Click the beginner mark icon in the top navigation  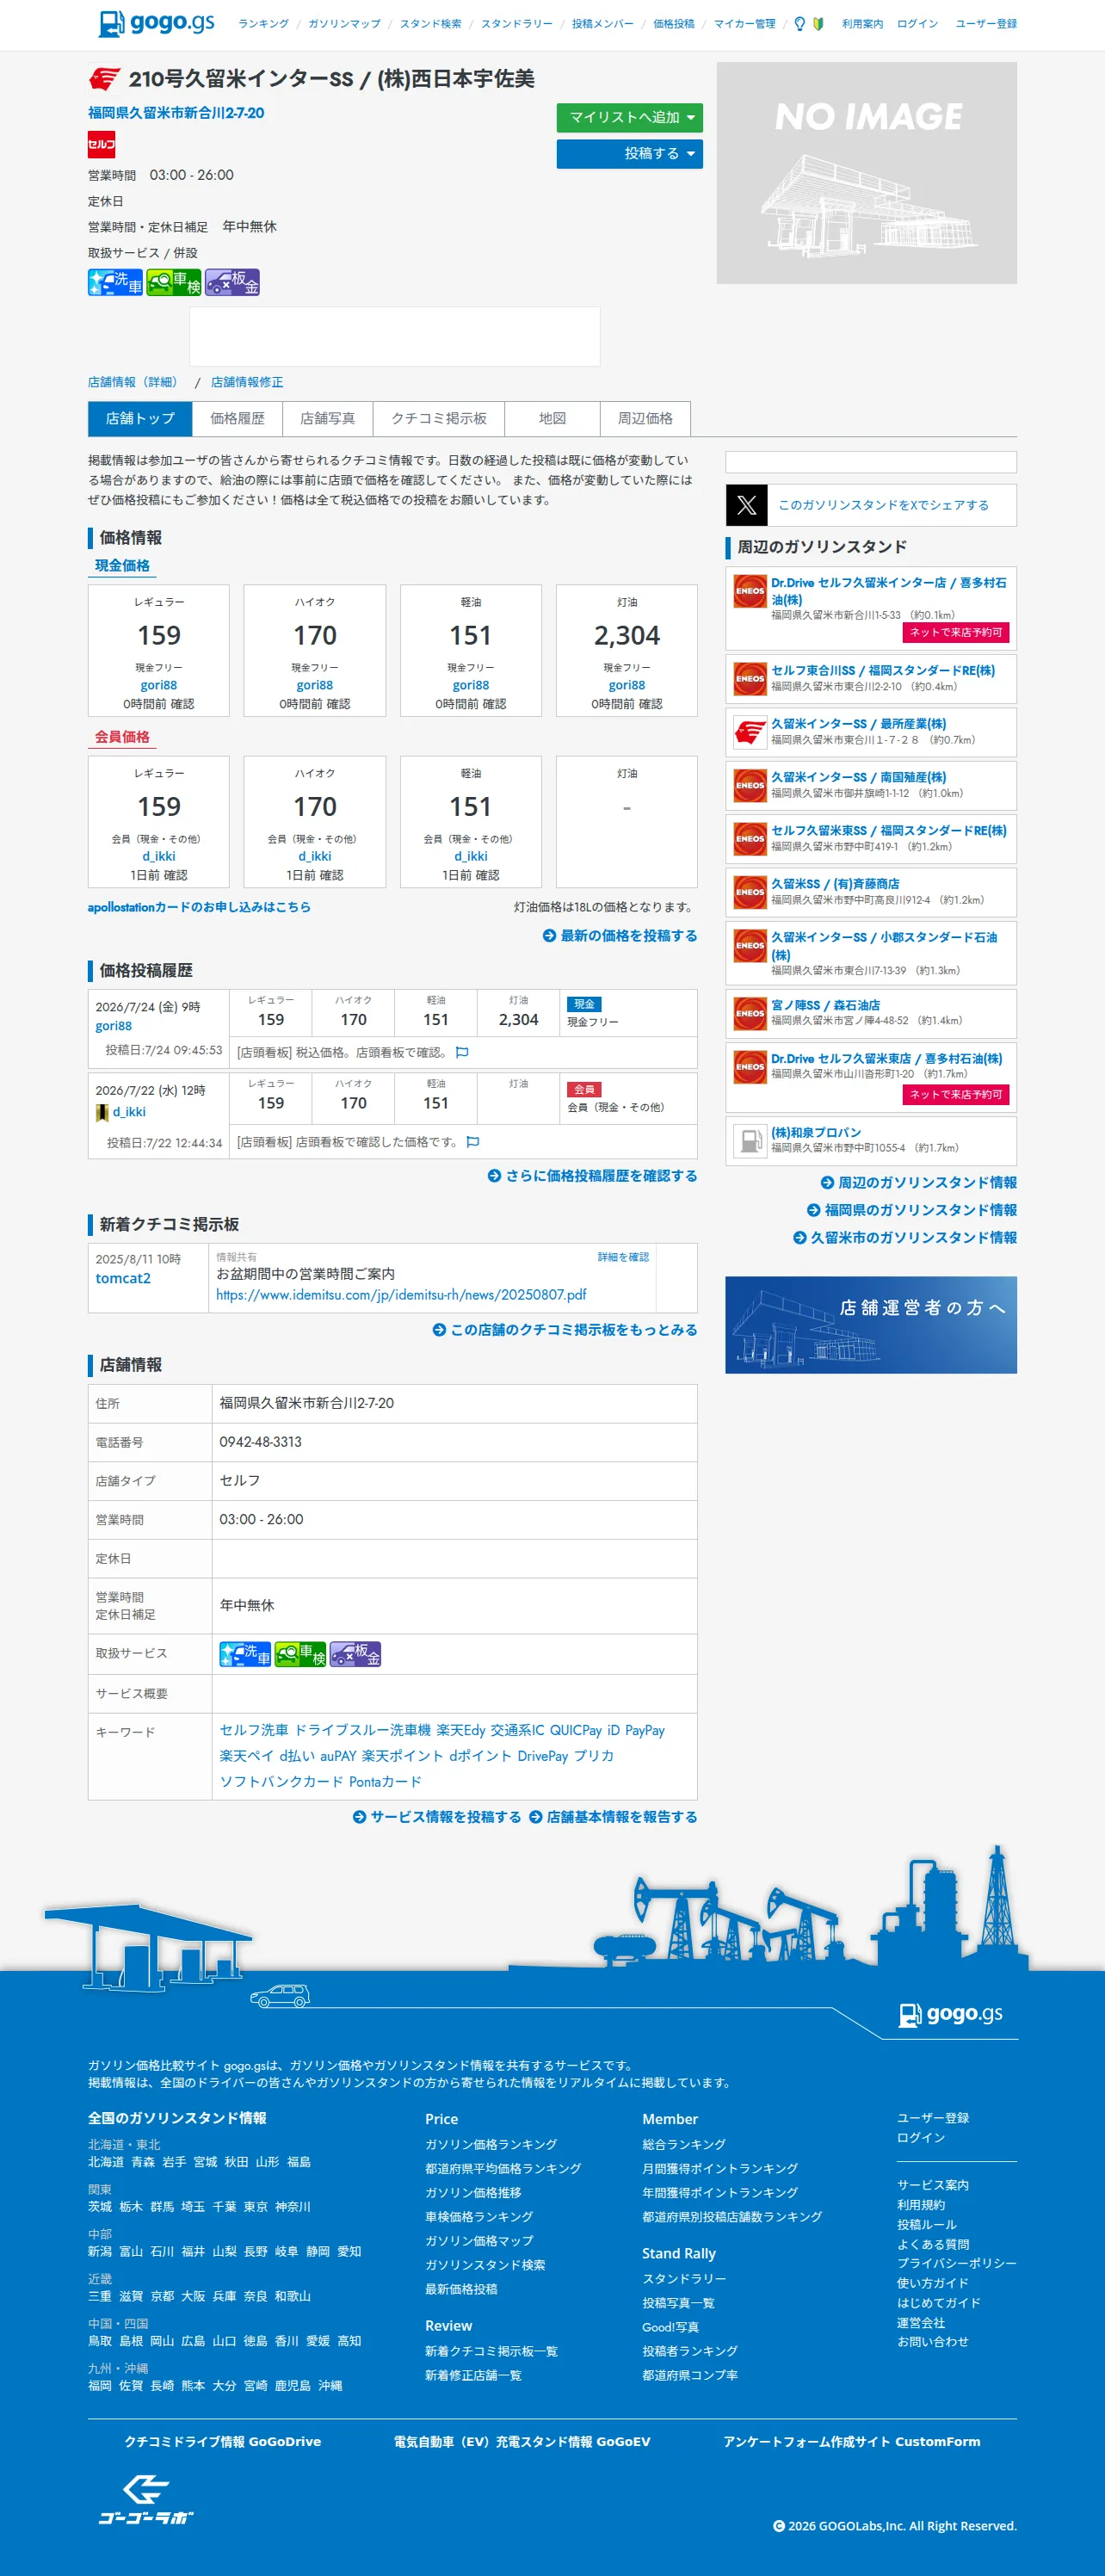pos(818,24)
